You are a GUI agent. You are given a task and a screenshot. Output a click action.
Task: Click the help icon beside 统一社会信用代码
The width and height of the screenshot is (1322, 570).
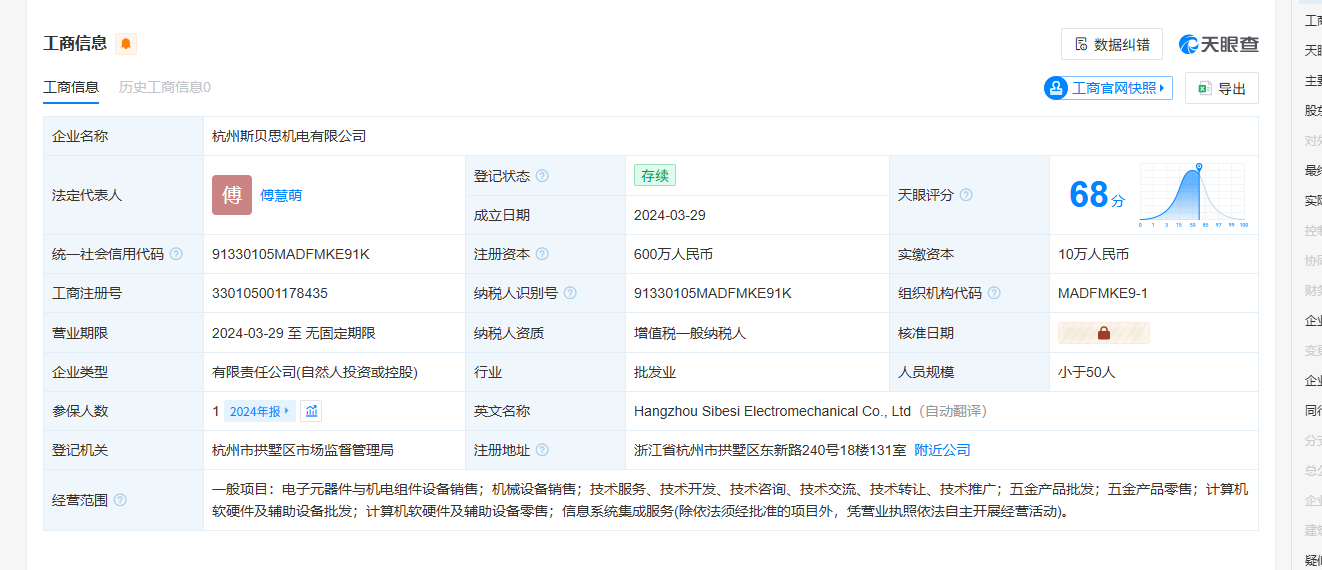point(176,254)
